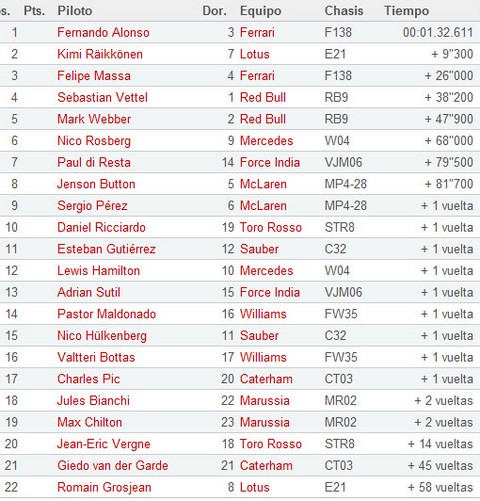The image size is (480, 501).
Task: Select the Jean-Eric Vergne link
Action: point(104,444)
